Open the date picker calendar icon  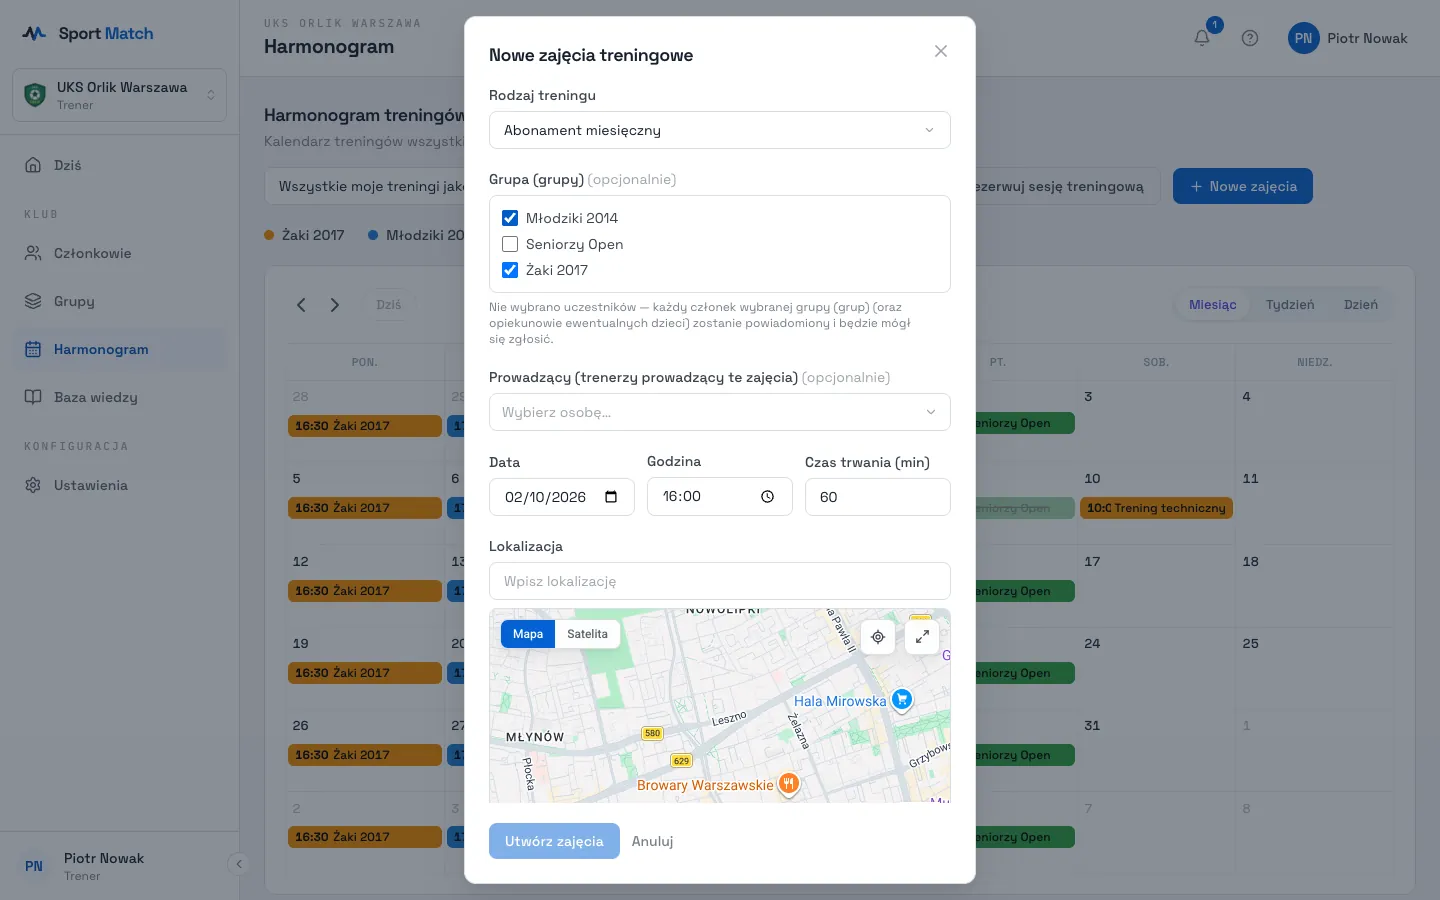point(611,497)
